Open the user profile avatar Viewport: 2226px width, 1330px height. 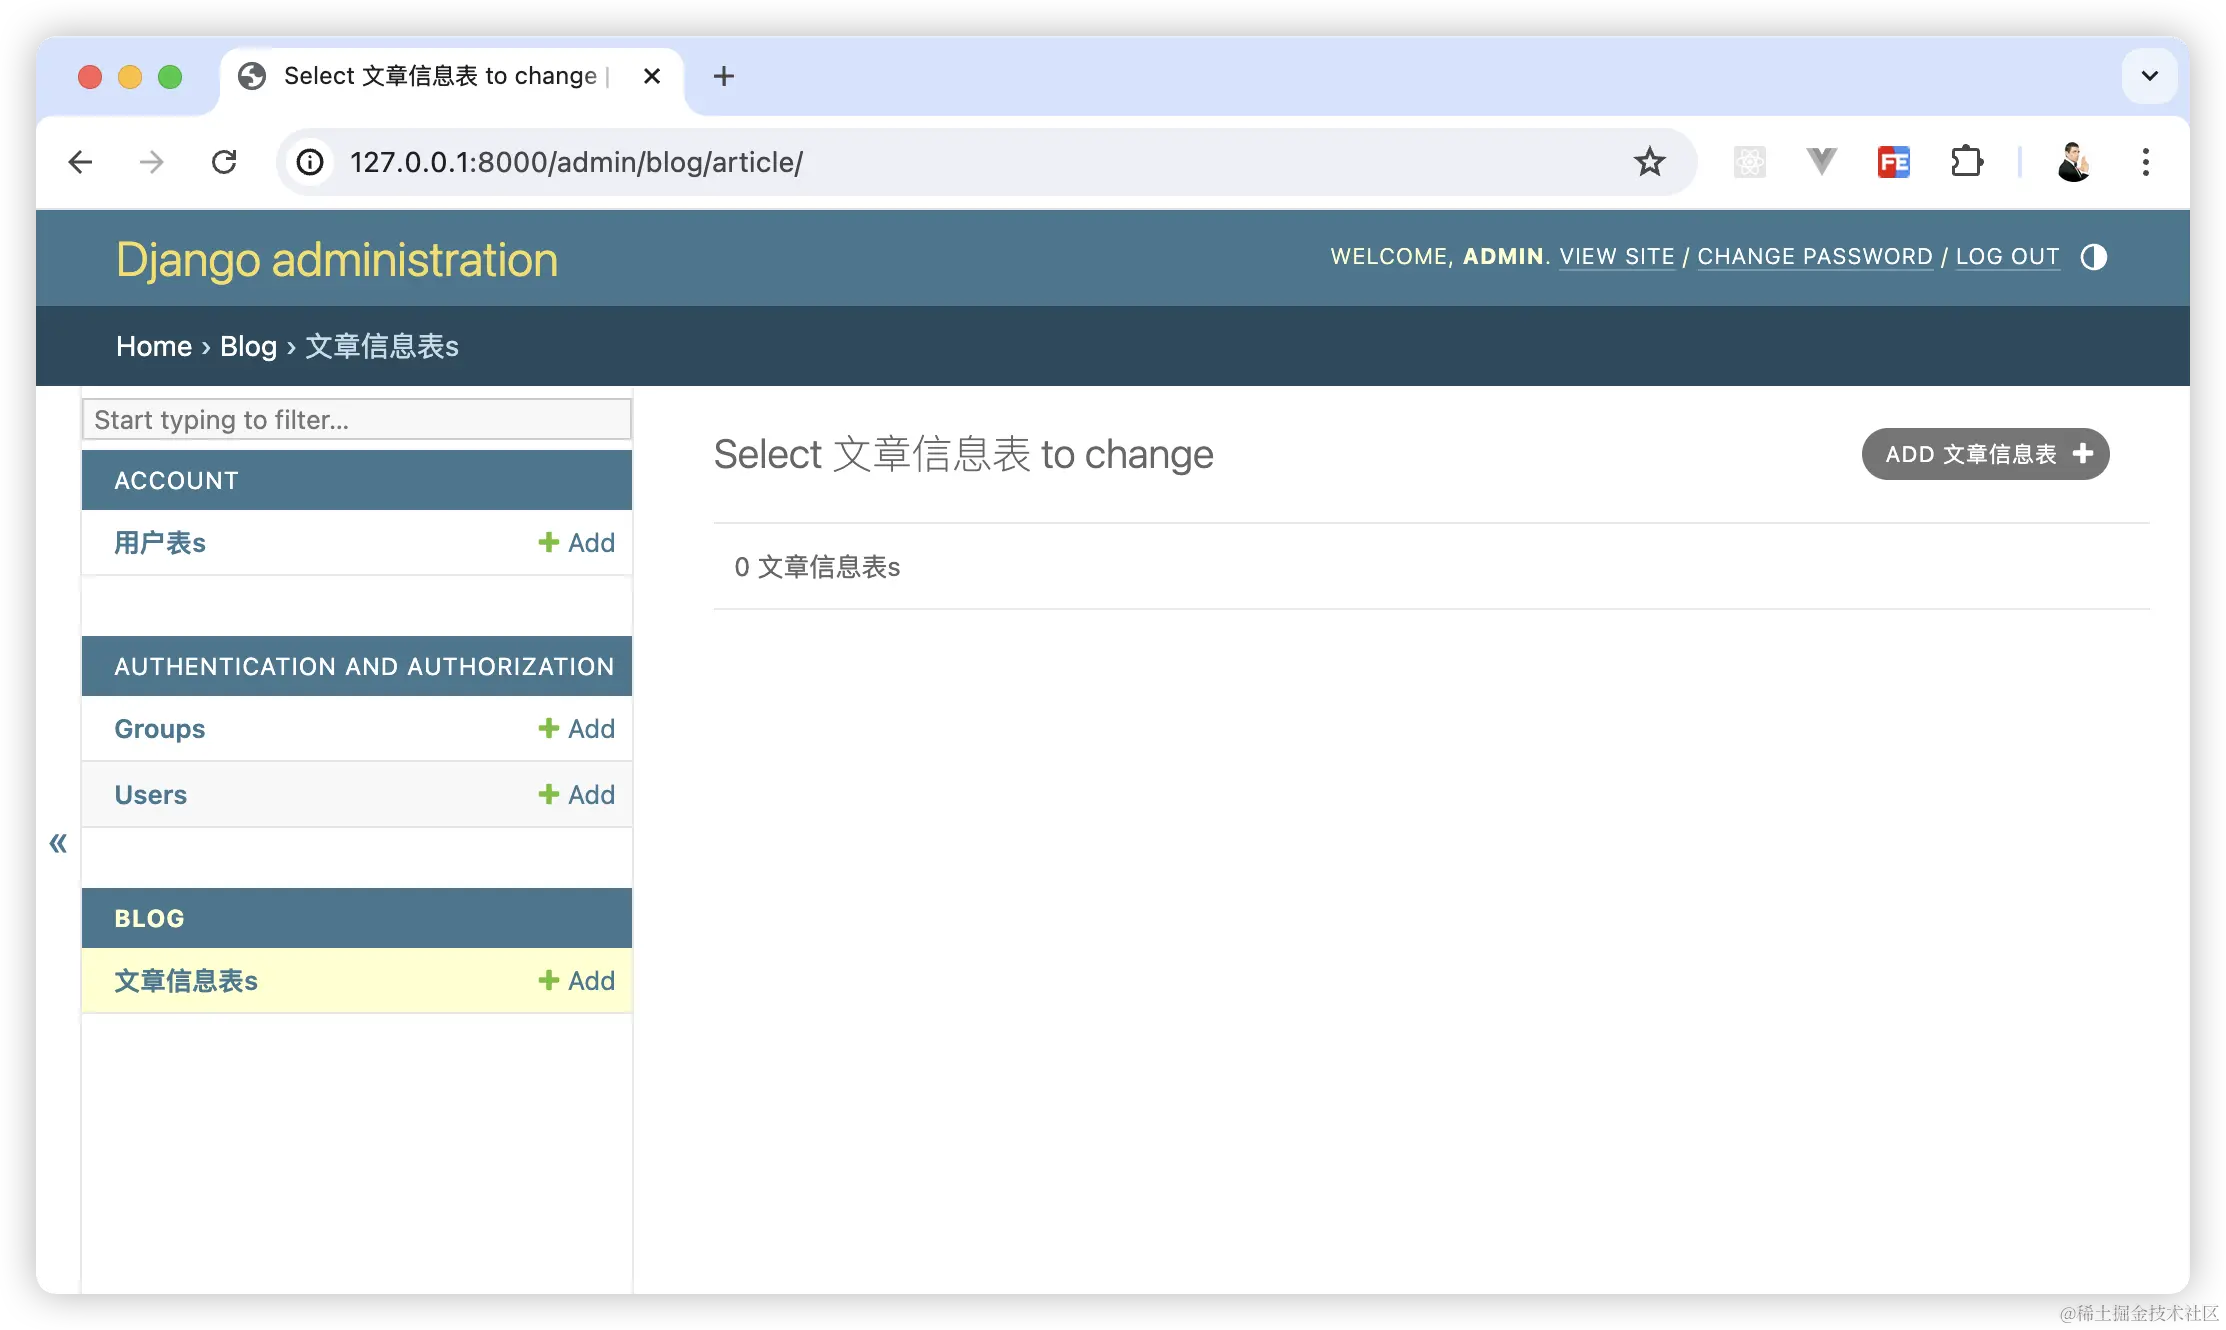click(x=2073, y=161)
